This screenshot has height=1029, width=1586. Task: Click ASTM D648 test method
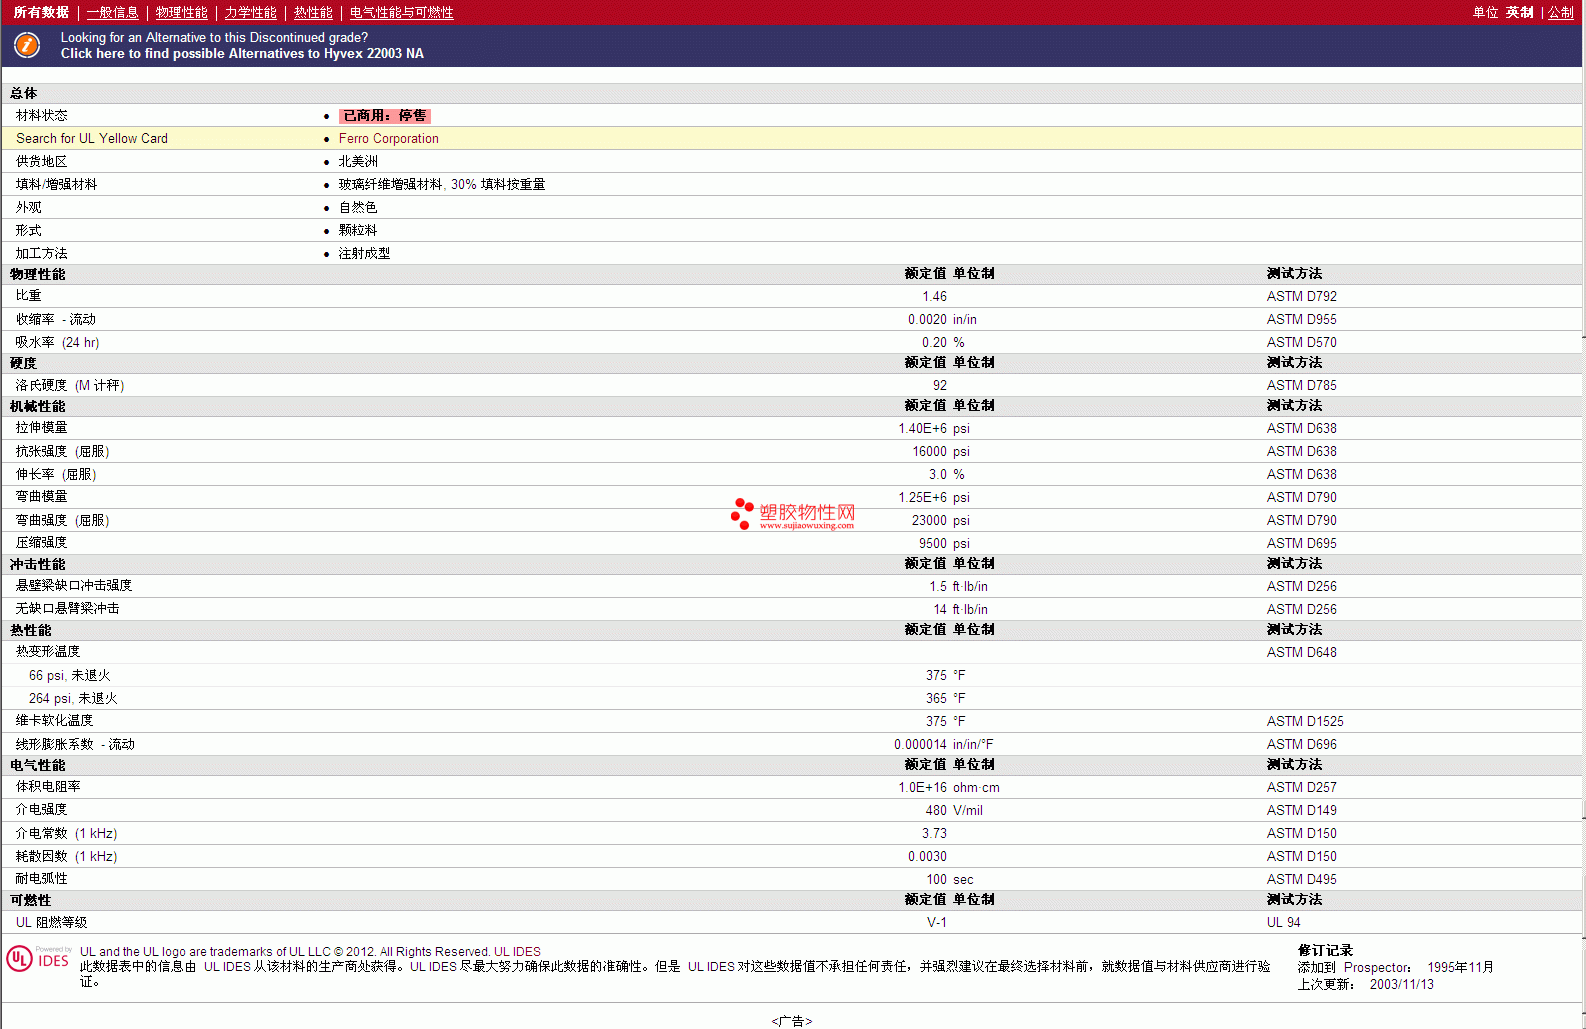click(x=1301, y=653)
